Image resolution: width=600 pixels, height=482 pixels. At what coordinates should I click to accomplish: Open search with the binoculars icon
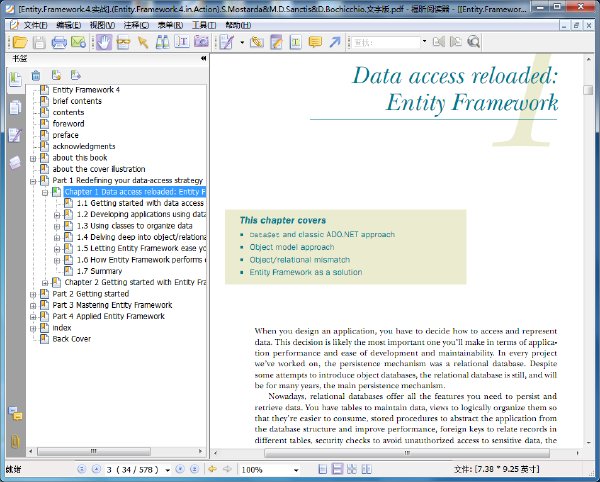click(163, 42)
